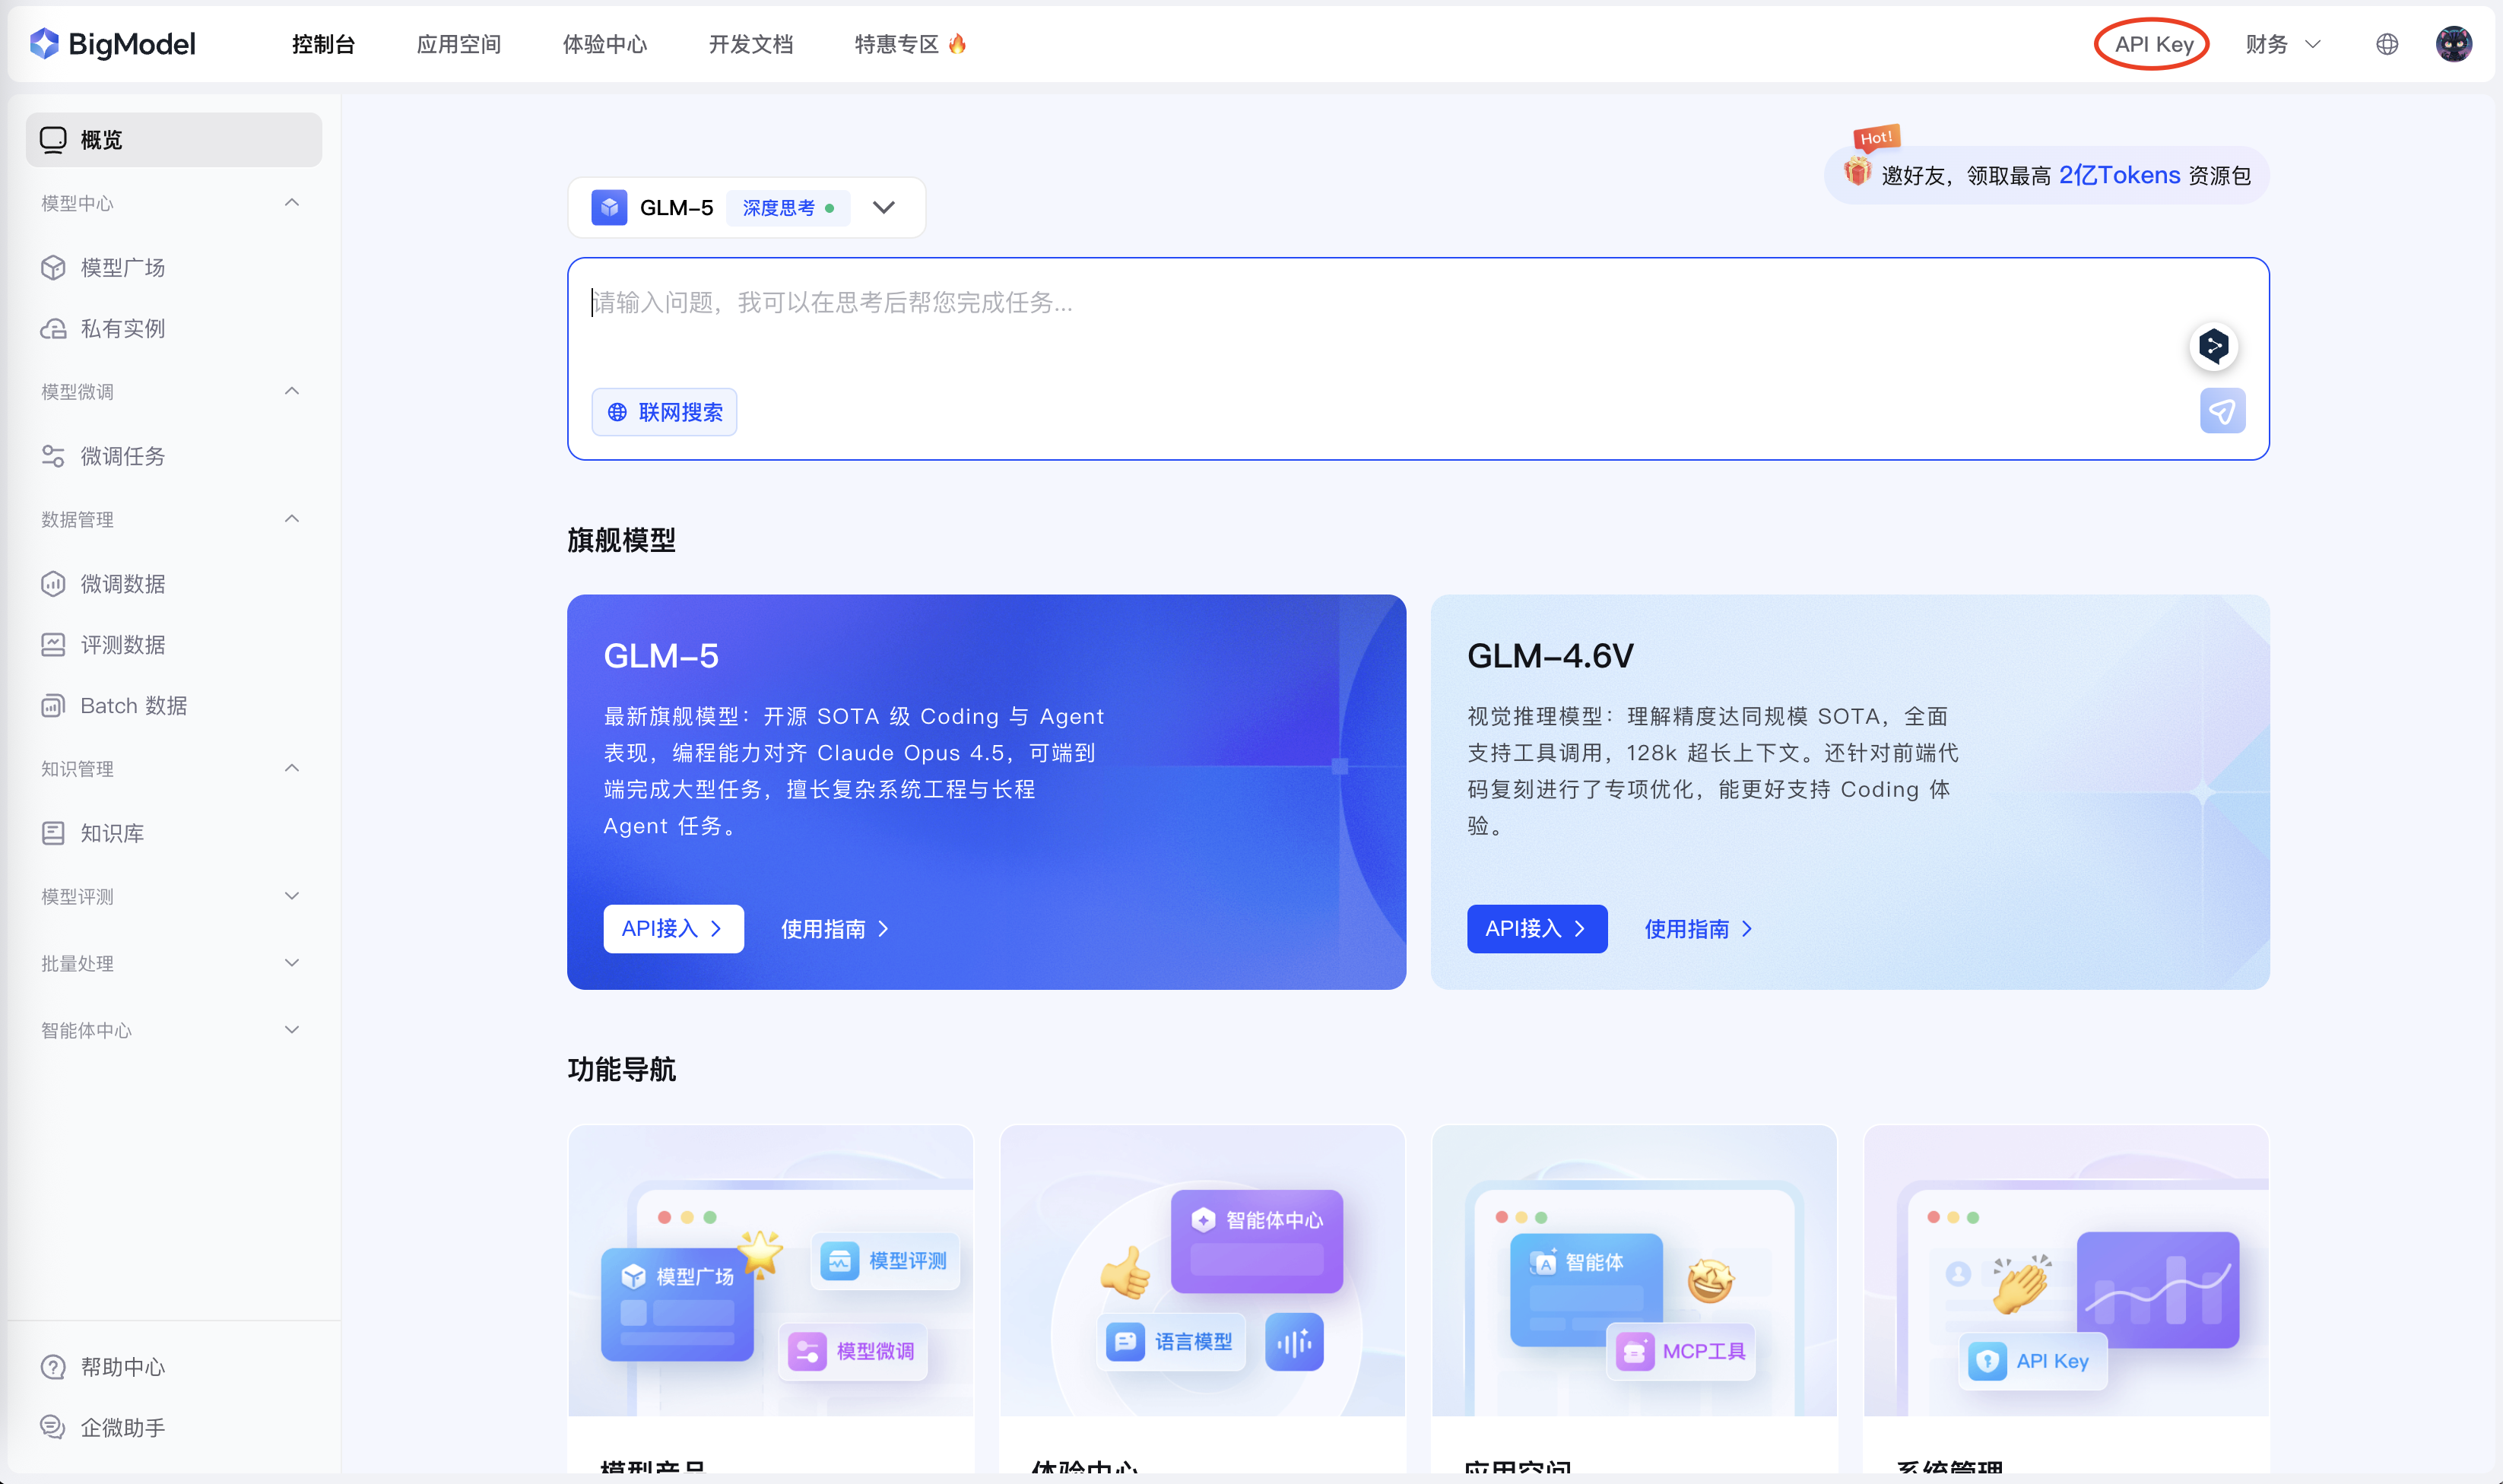
Task: Open the GLM-5 model selector dropdown
Action: pos(883,208)
